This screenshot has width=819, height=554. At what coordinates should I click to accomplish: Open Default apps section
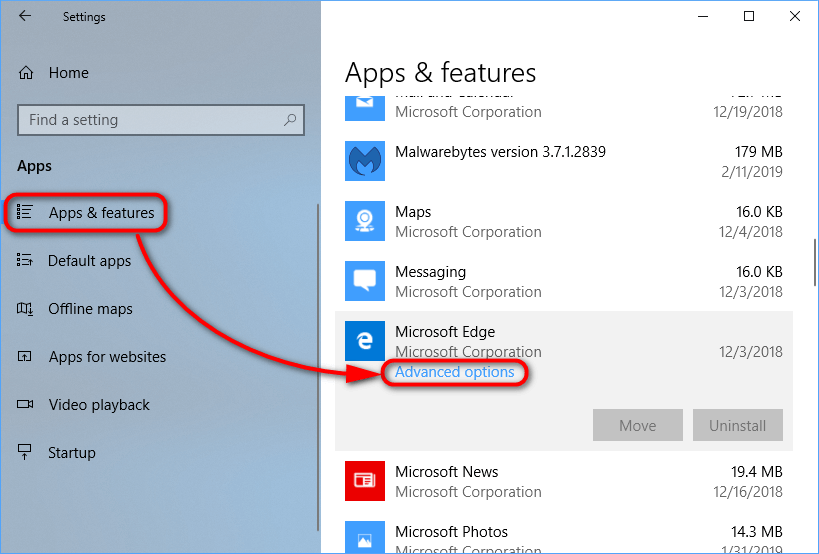tap(89, 261)
